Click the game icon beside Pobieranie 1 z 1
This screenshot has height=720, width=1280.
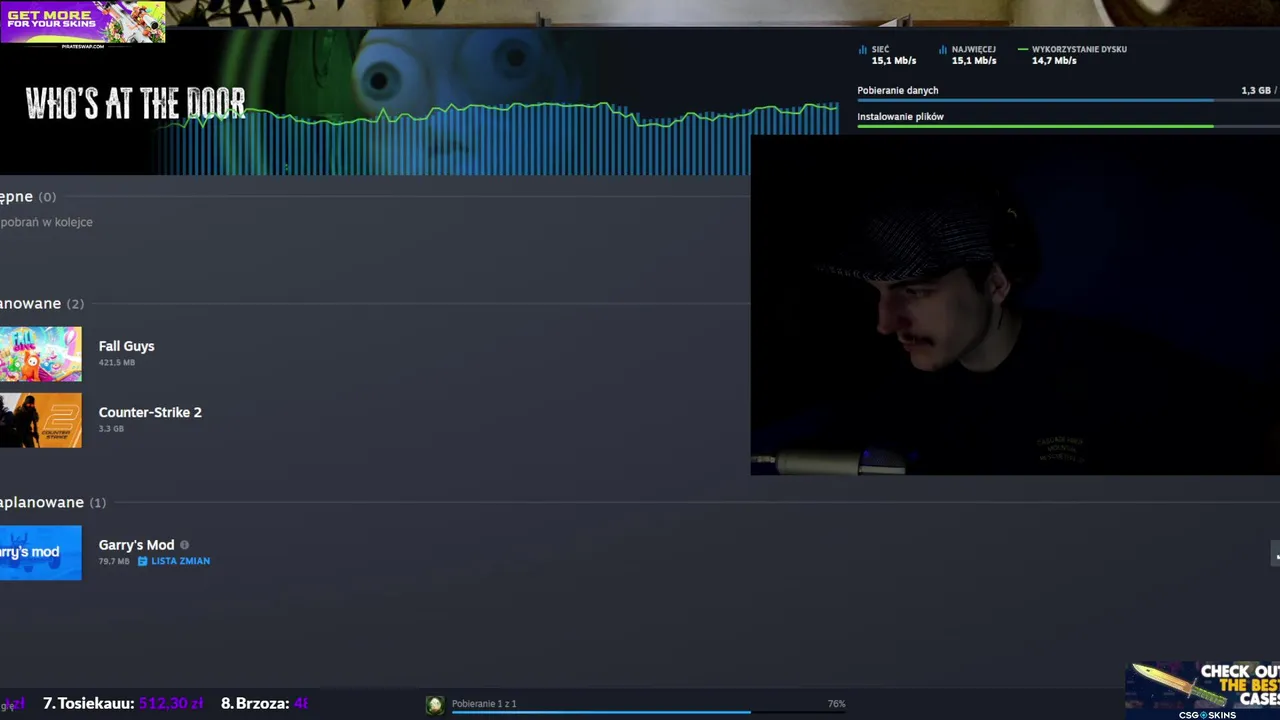(435, 705)
